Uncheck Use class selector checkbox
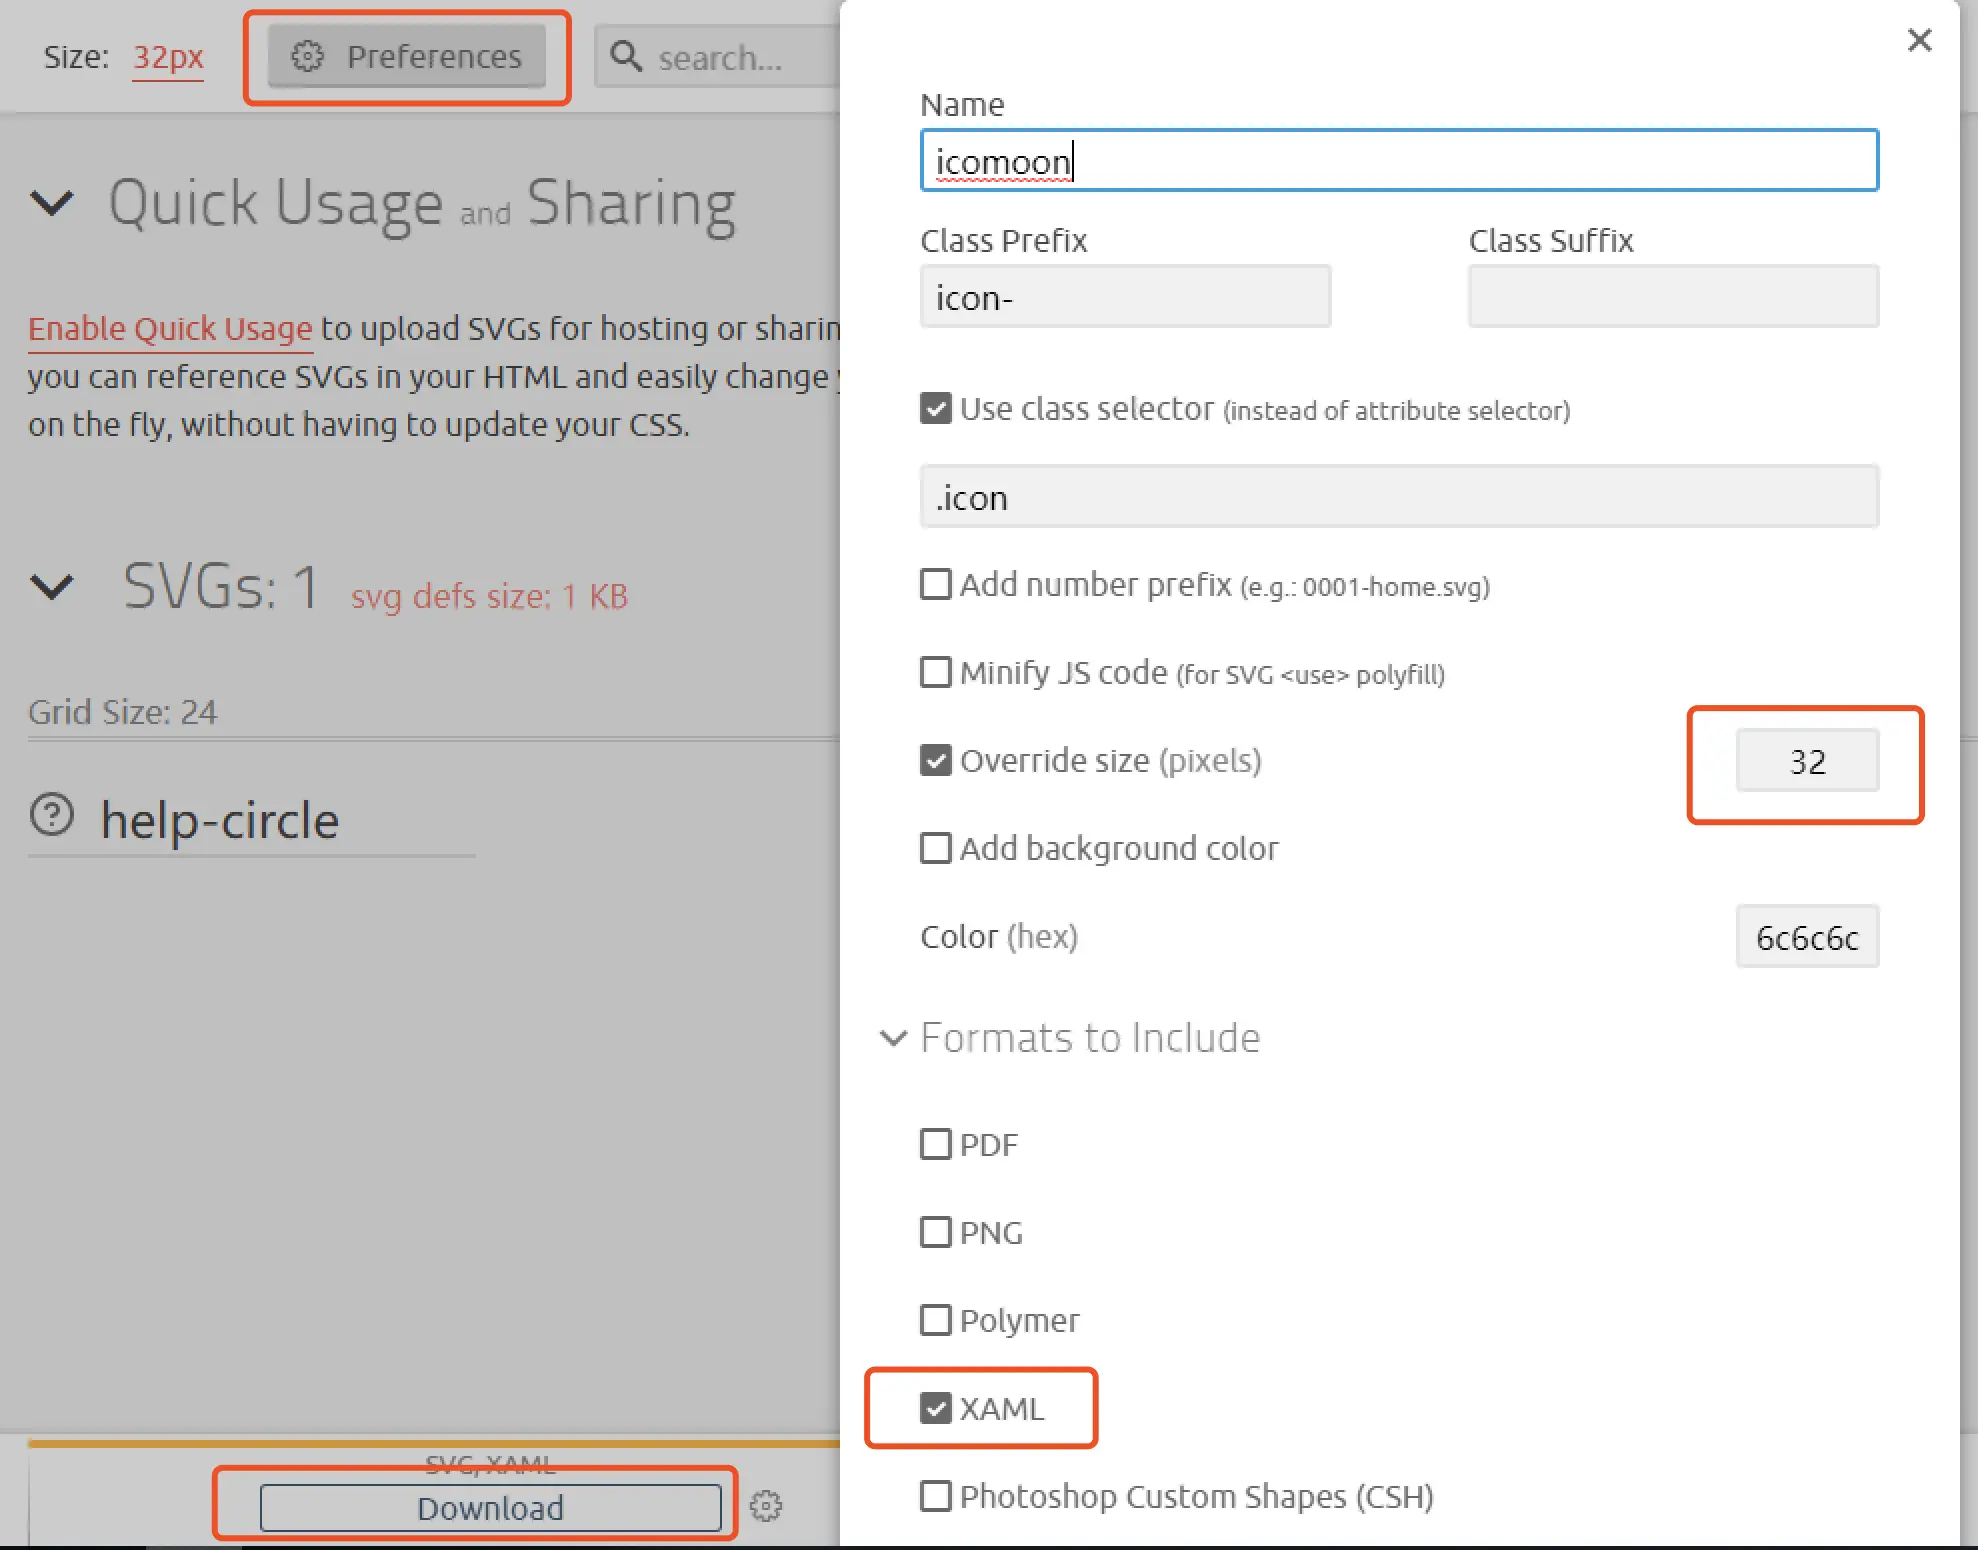Screen dimensions: 1978x1550 [x=936, y=408]
